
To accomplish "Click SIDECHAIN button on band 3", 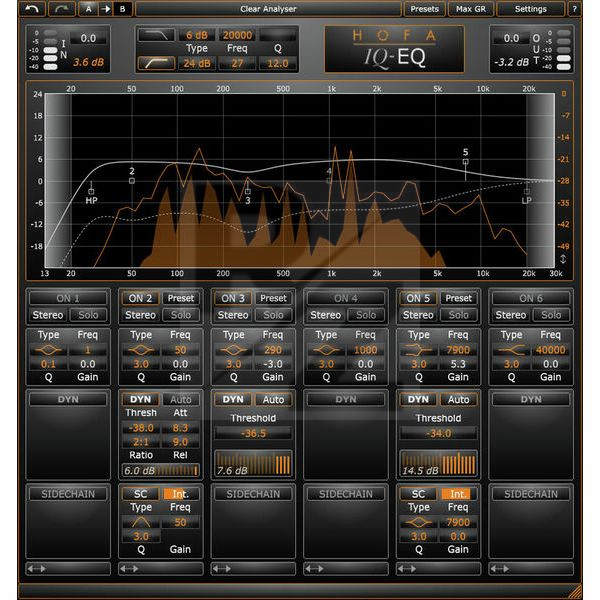I will pyautogui.click(x=253, y=494).
